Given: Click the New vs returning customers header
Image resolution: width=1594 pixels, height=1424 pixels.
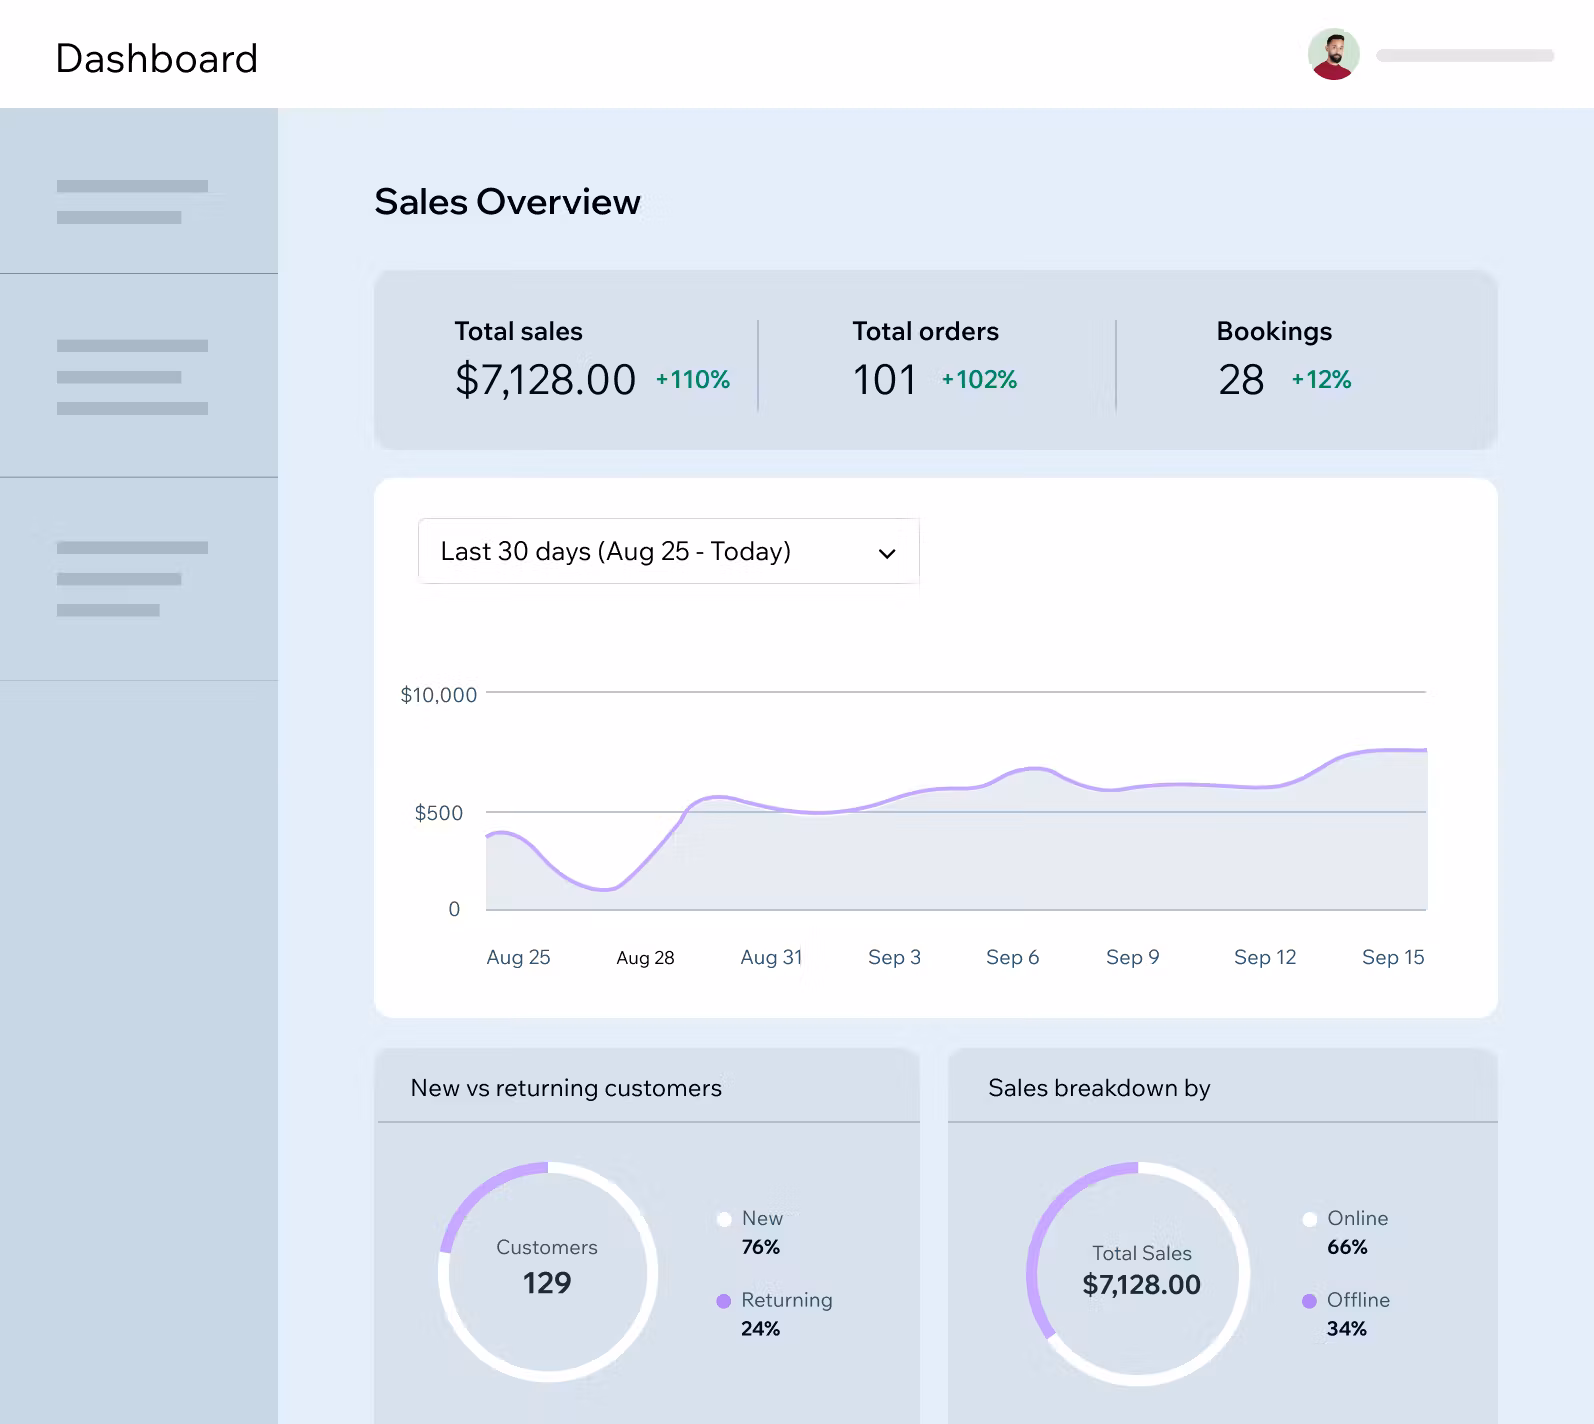Looking at the screenshot, I should (x=566, y=1088).
